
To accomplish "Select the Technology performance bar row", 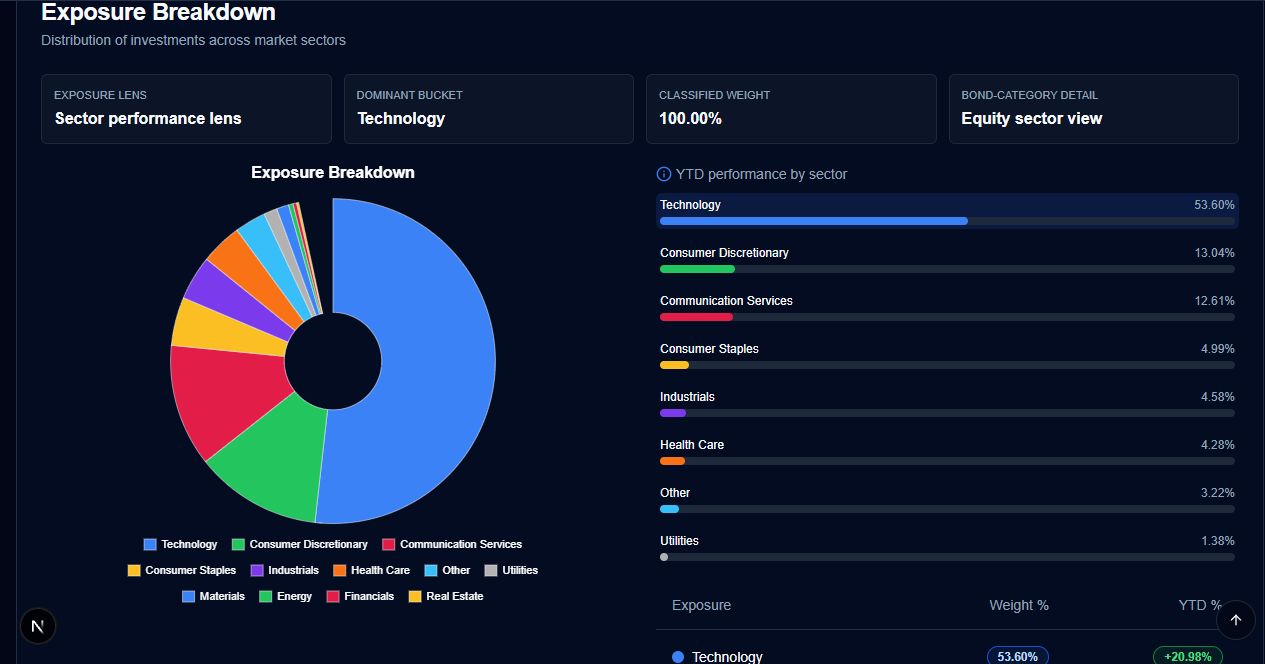I will tap(947, 211).
